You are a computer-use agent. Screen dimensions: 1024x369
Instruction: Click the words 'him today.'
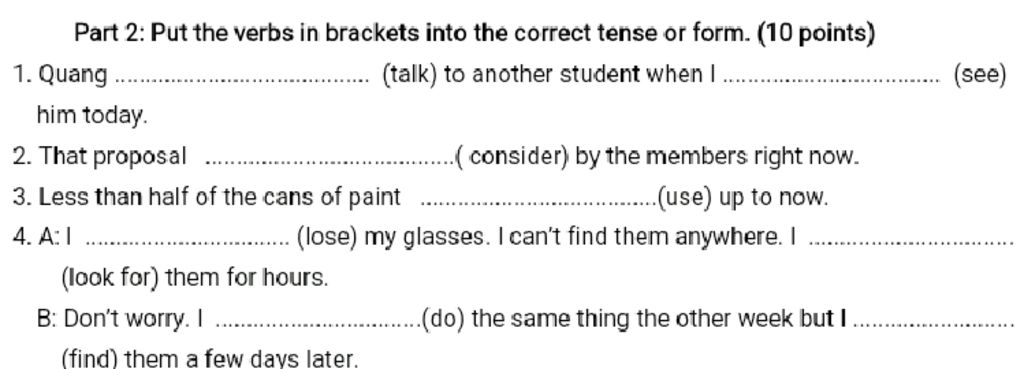click(x=92, y=116)
